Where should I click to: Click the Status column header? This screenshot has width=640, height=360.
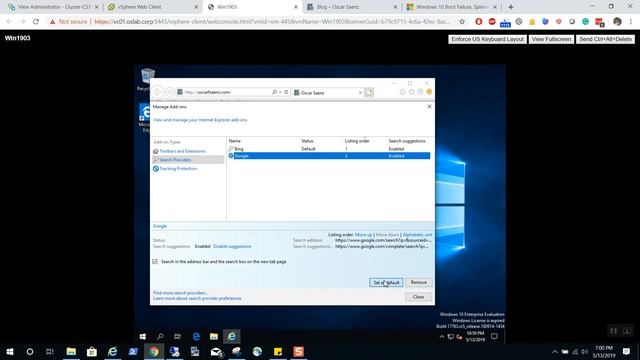[307, 141]
